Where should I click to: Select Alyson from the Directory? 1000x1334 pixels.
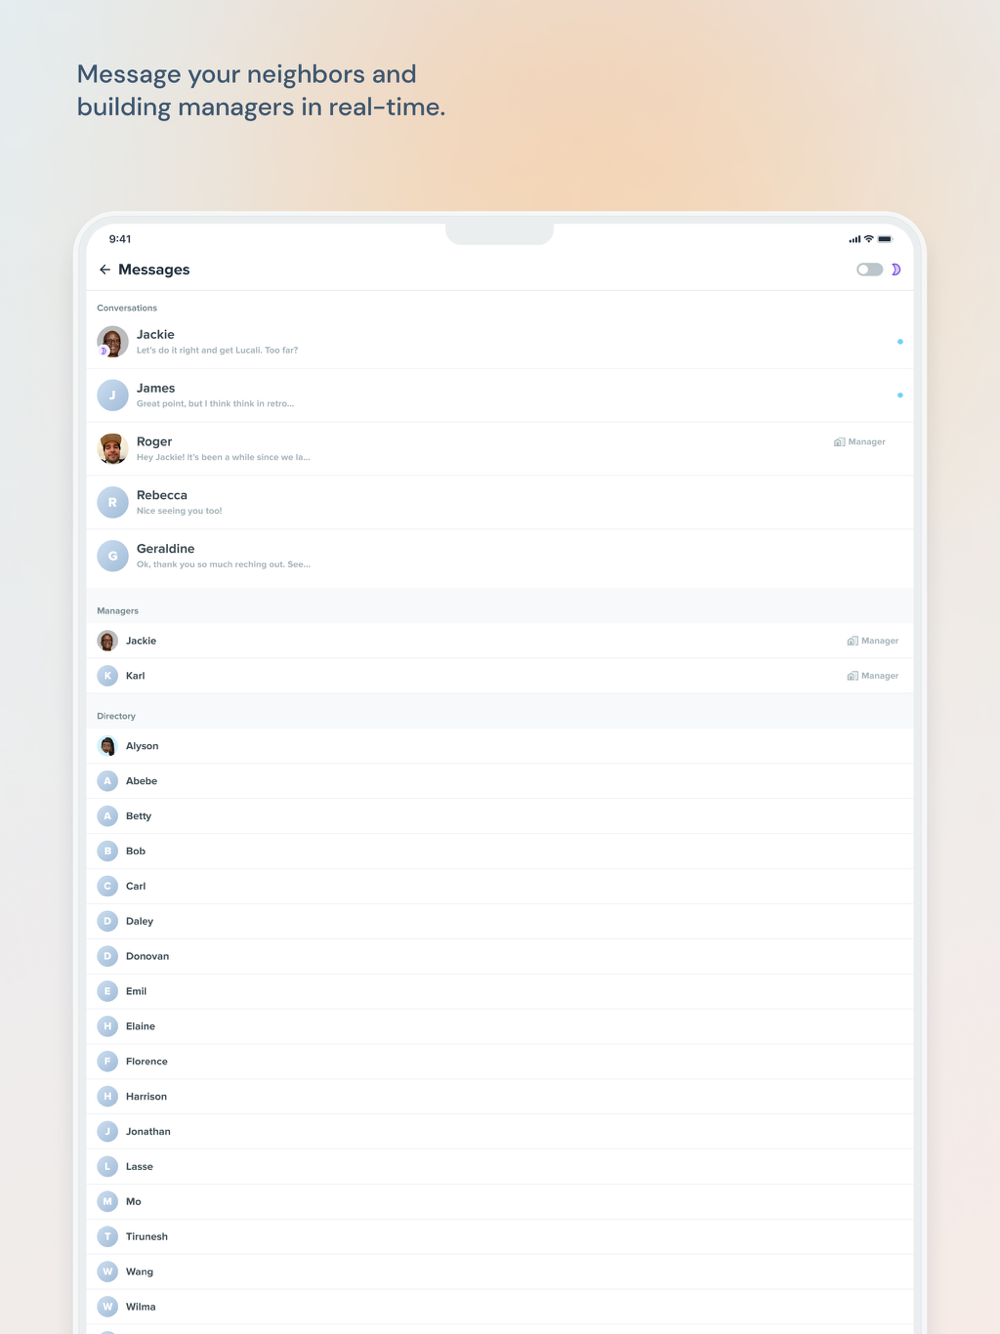(x=500, y=746)
